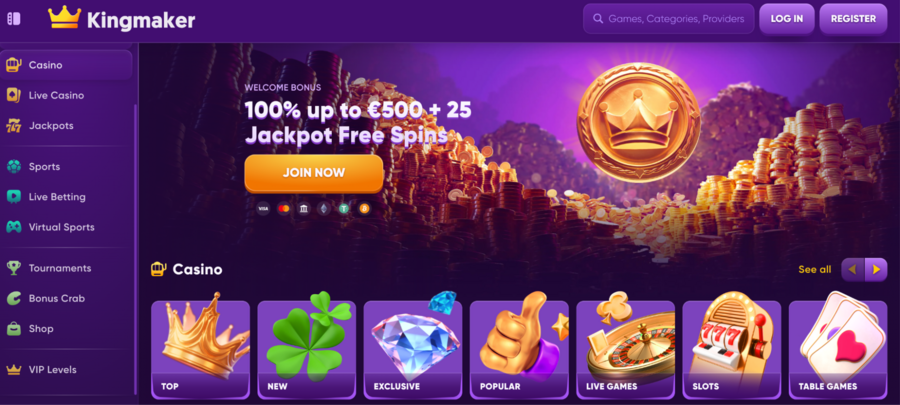Viewport: 900px width, 405px height.
Task: Open the Bonus Crab page
Action: click(57, 298)
